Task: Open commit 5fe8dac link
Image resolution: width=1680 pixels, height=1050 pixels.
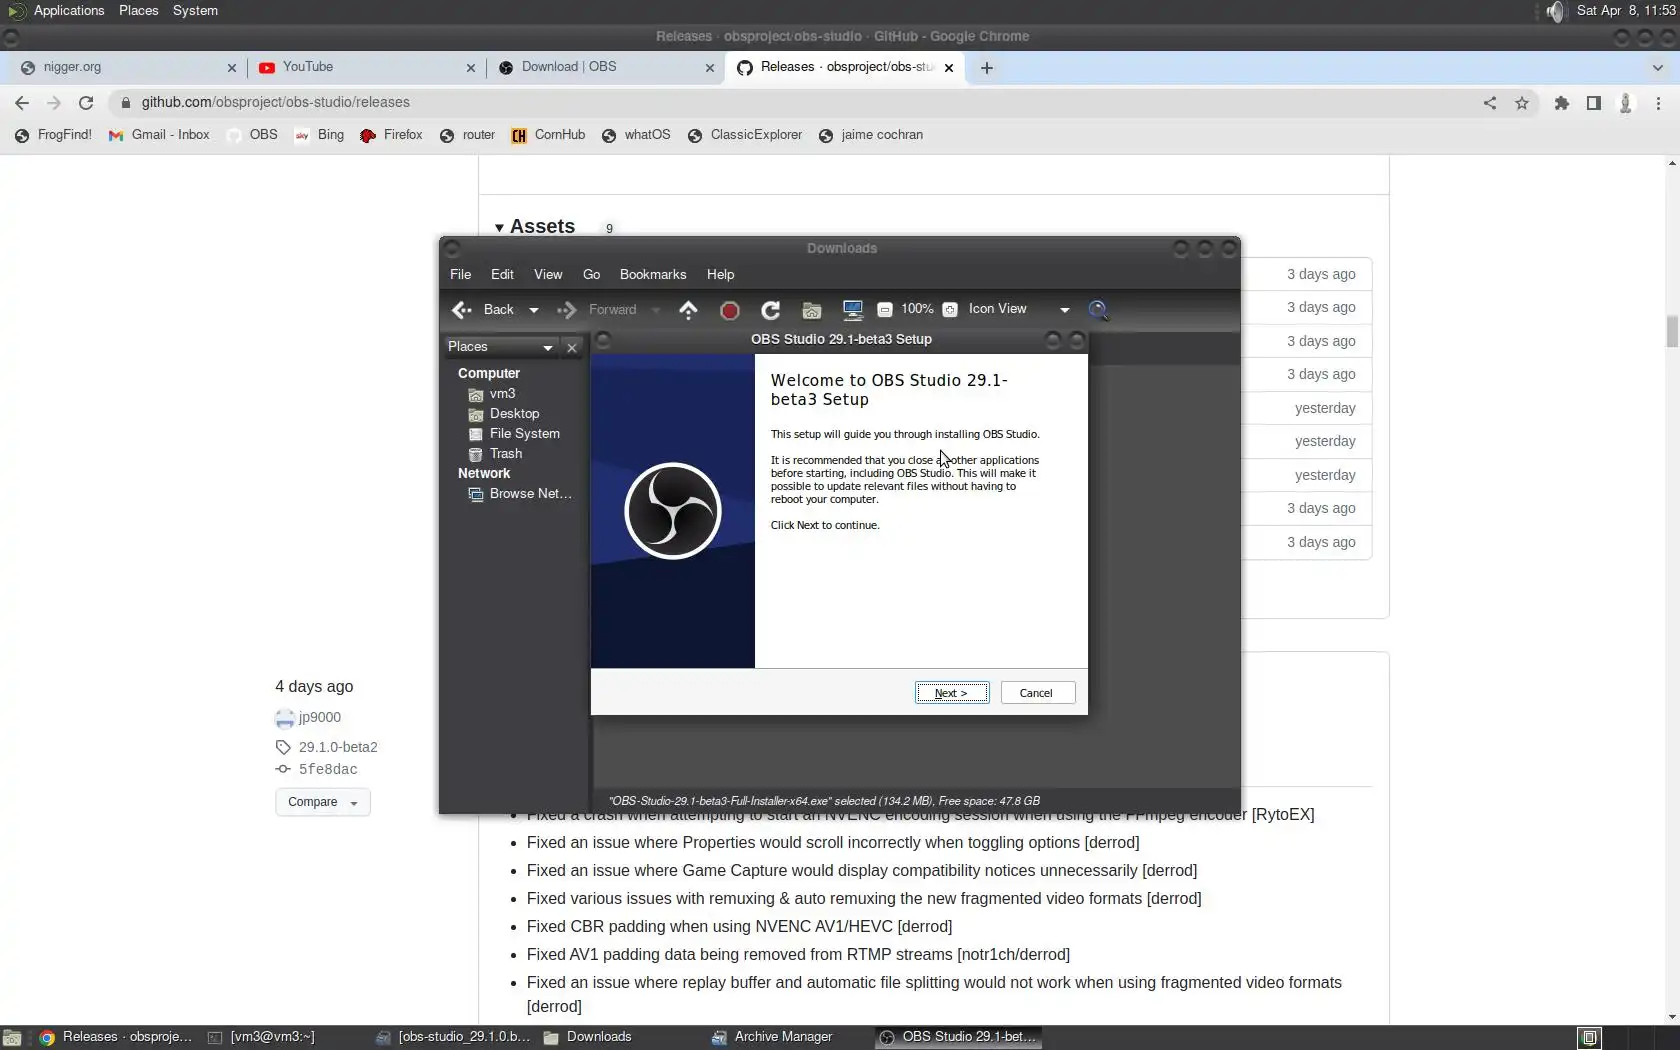Action: point(328,770)
